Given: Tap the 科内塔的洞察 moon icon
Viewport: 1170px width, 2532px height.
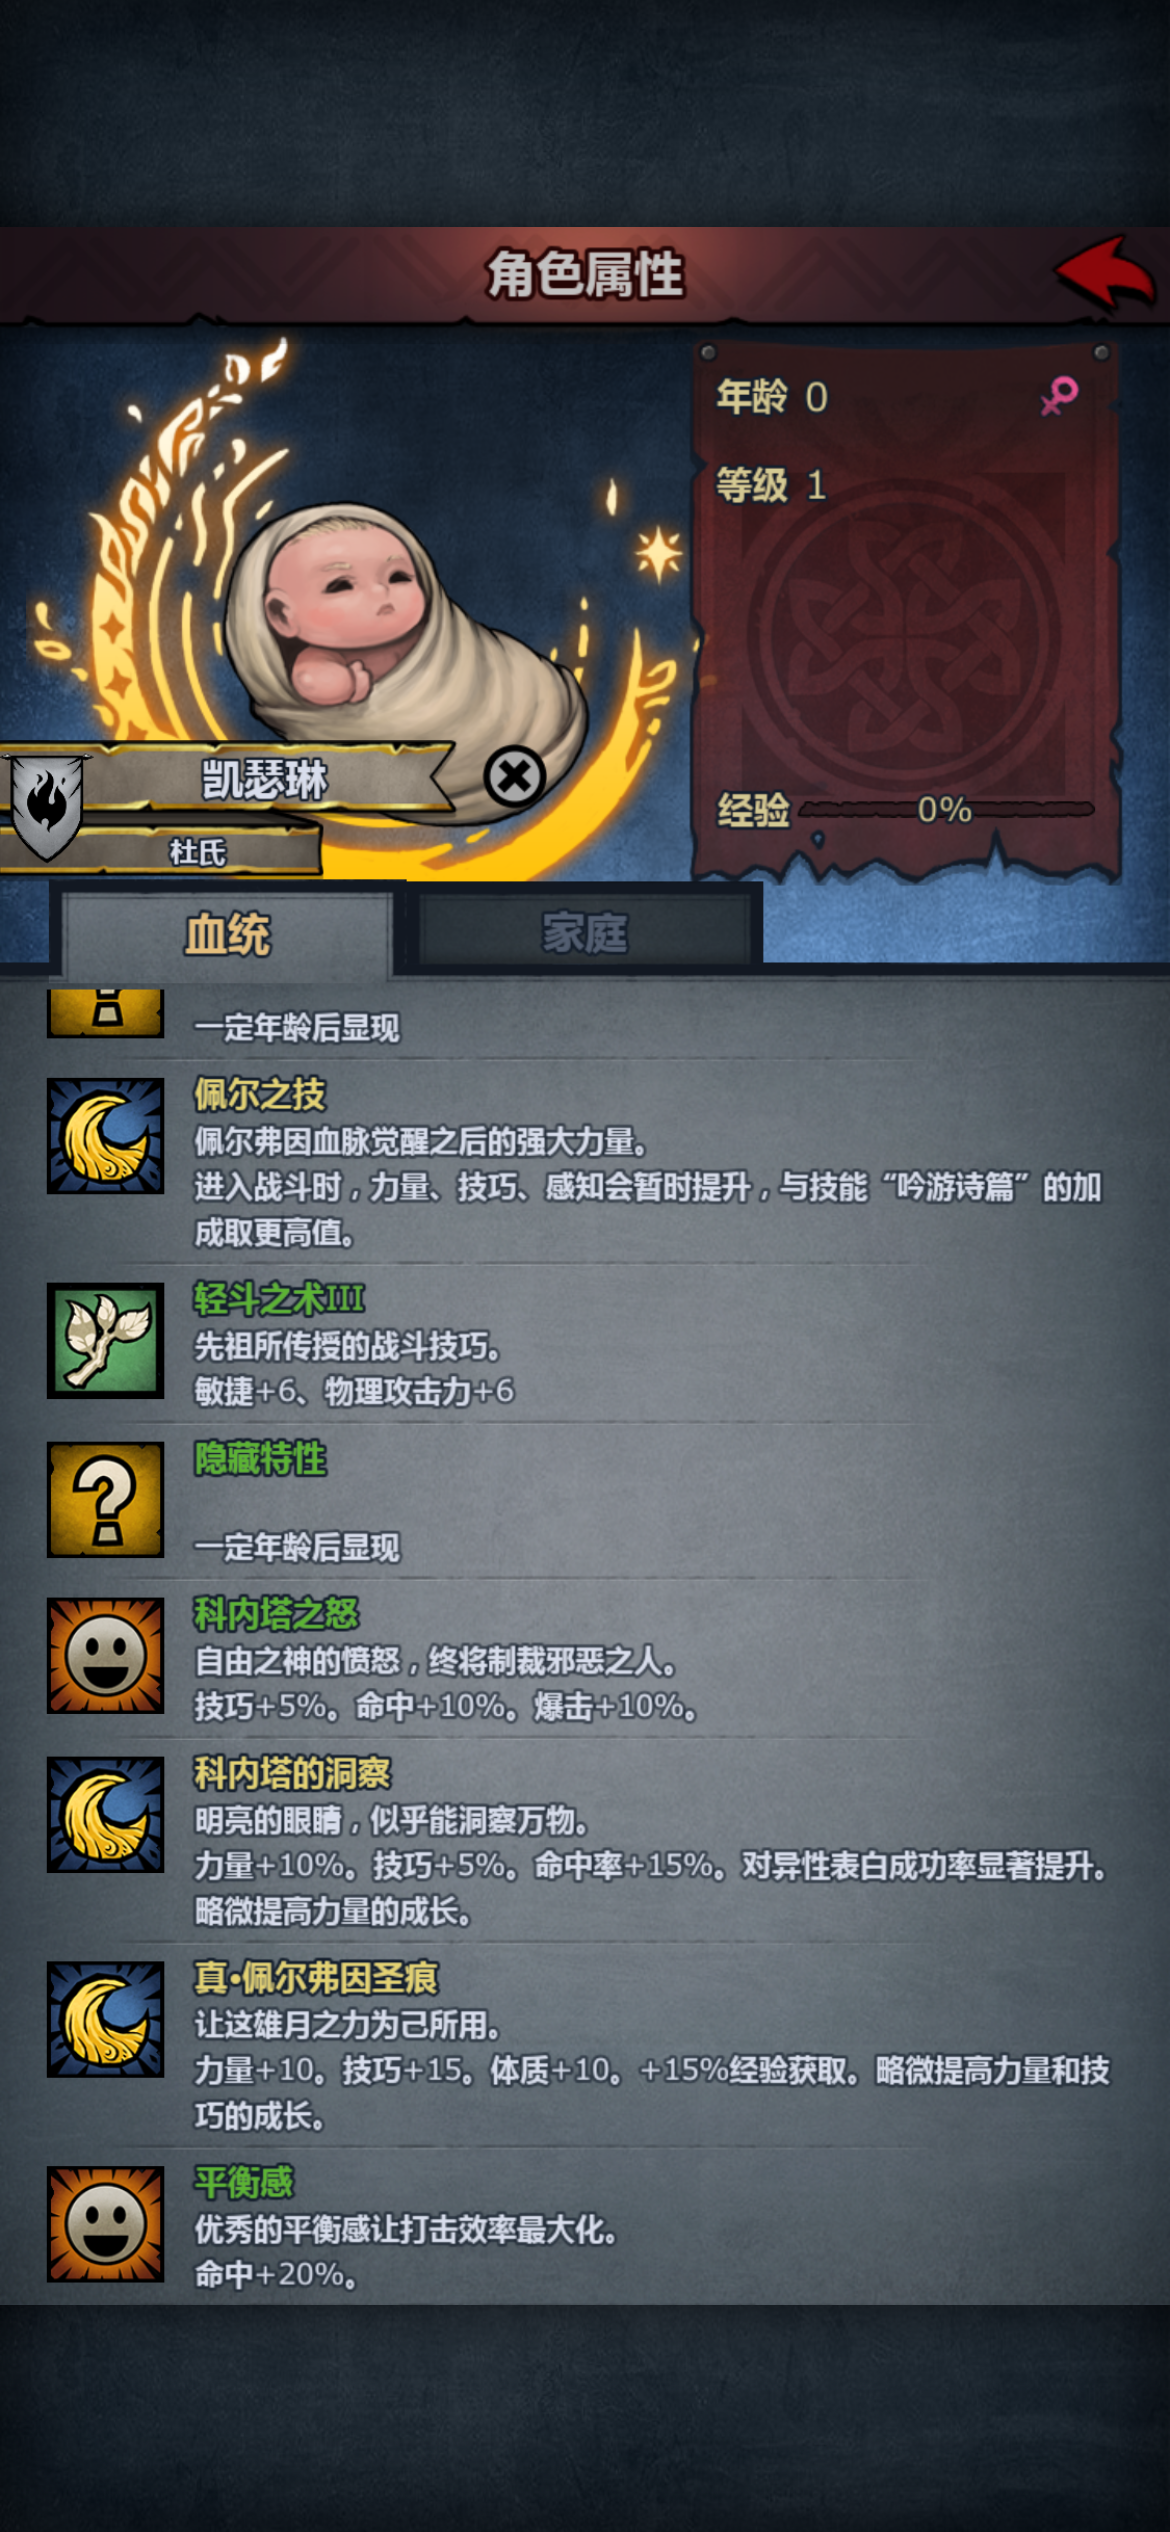Looking at the screenshot, I should (x=105, y=1814).
